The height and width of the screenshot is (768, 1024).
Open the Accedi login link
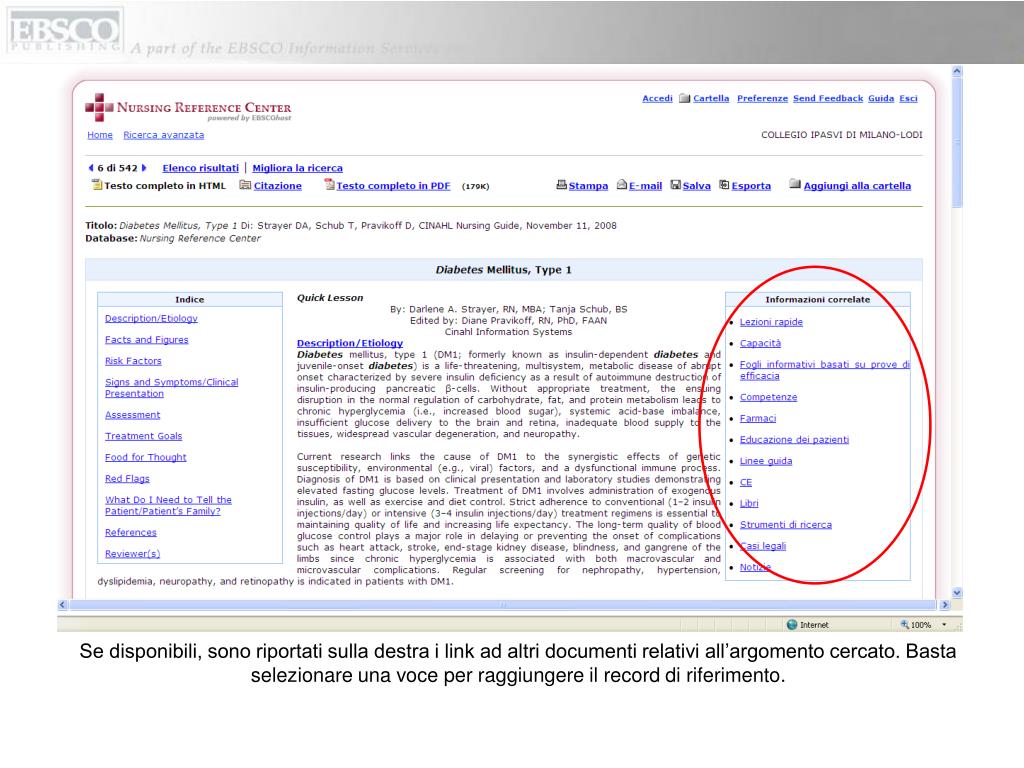(x=657, y=98)
